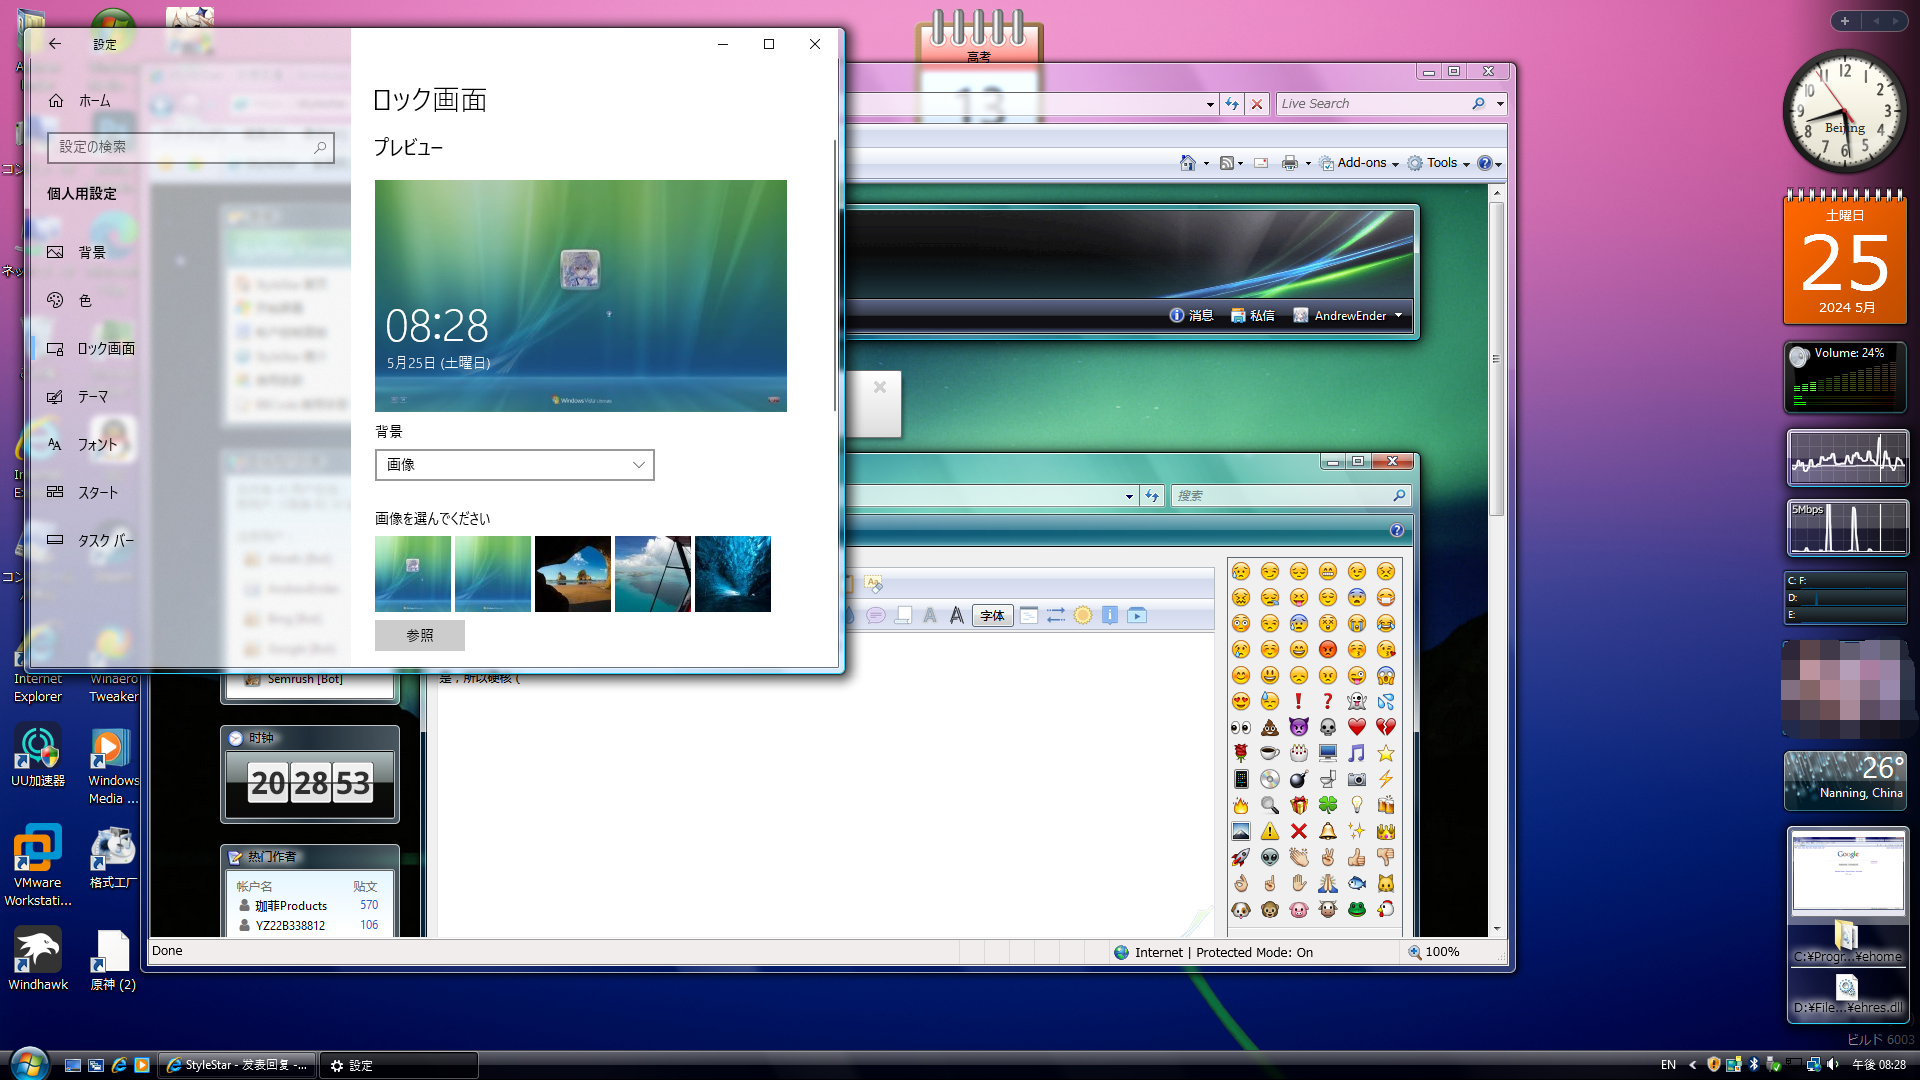Click the speaker volume tray icon
The image size is (1920, 1080).
[1832, 1065]
